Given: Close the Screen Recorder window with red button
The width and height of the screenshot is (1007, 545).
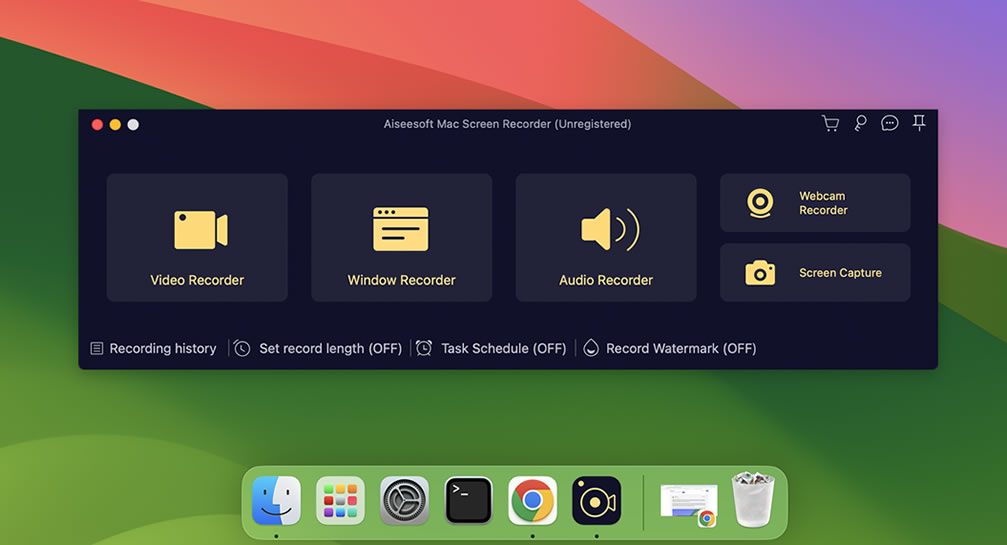Looking at the screenshot, I should [97, 125].
